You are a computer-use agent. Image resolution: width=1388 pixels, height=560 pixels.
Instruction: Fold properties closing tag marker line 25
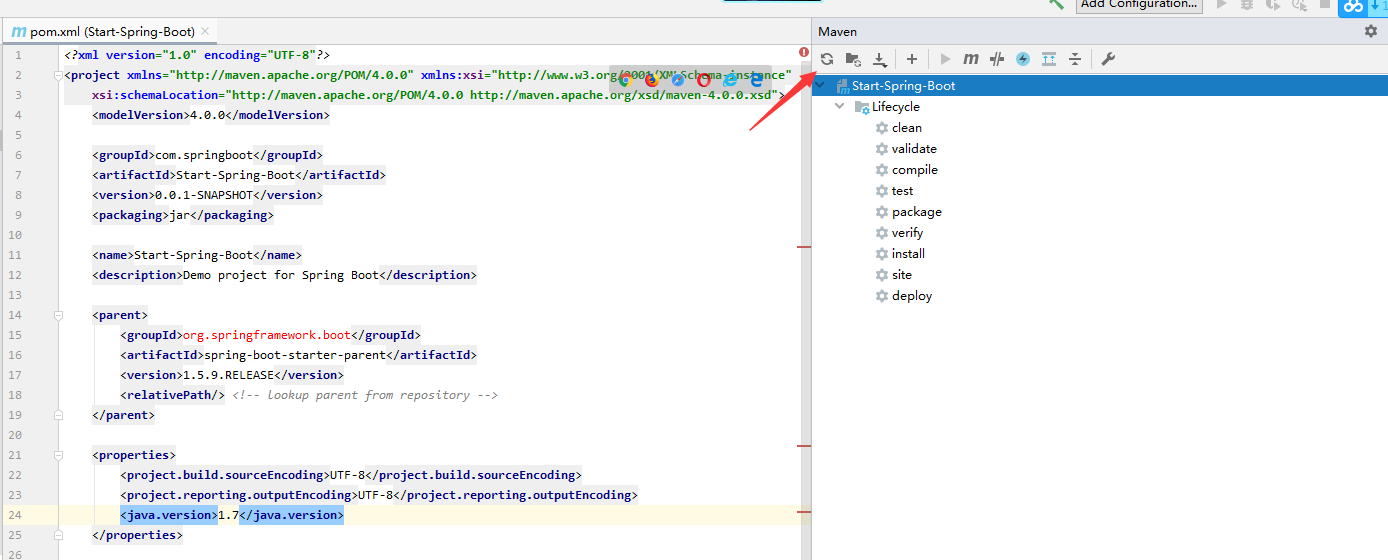click(x=59, y=535)
